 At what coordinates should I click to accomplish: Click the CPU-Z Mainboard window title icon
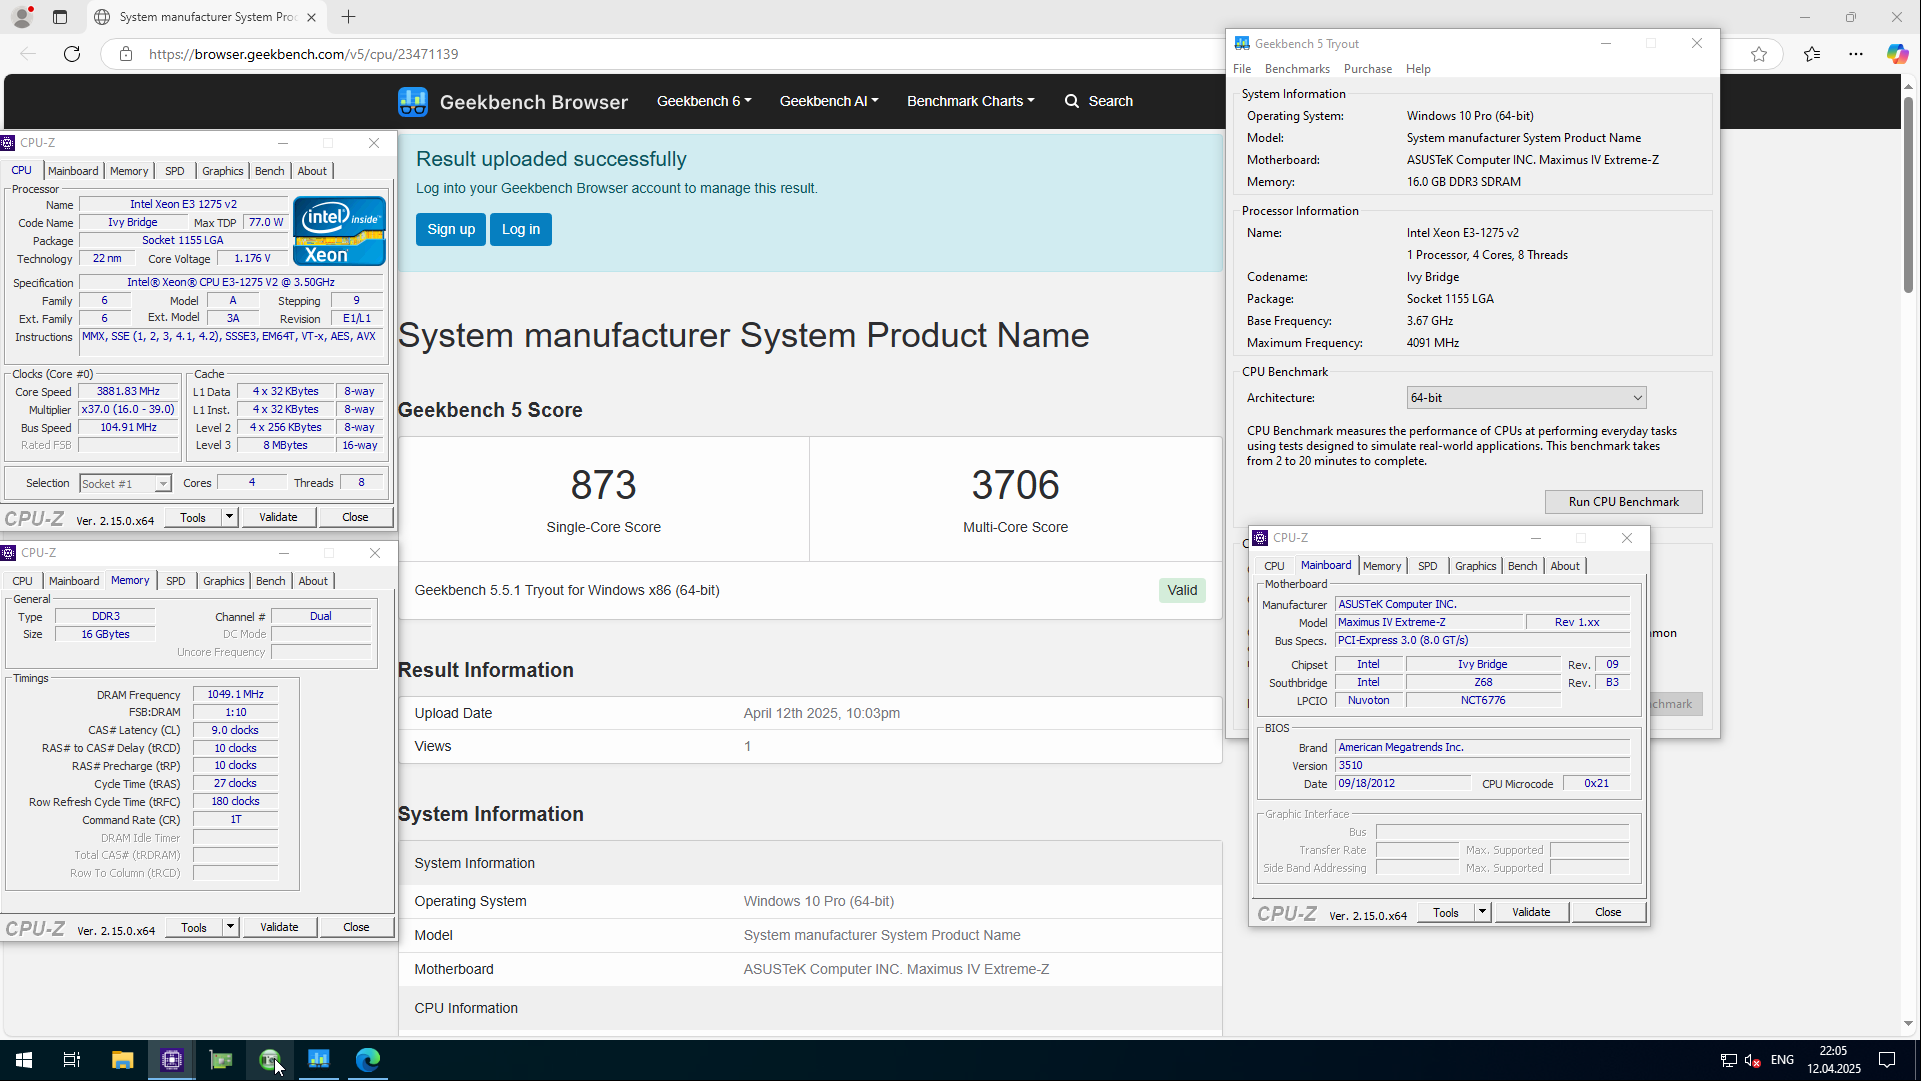coord(1260,538)
